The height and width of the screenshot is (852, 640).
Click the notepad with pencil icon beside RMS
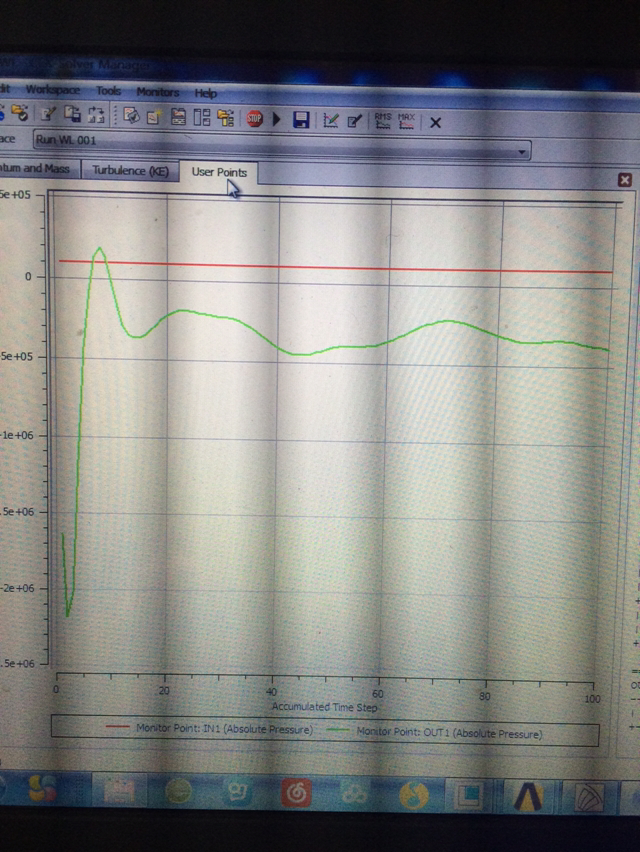point(354,121)
